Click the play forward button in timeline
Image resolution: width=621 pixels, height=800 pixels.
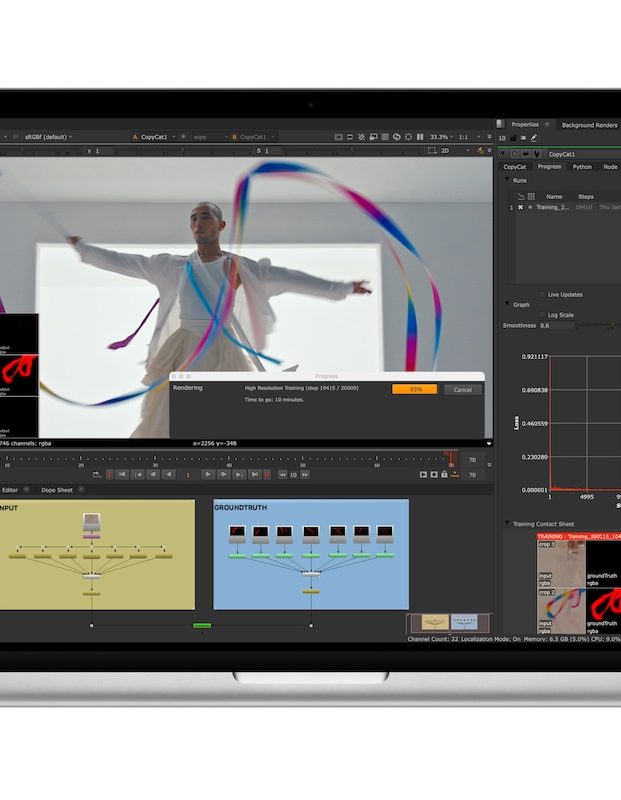[207, 474]
